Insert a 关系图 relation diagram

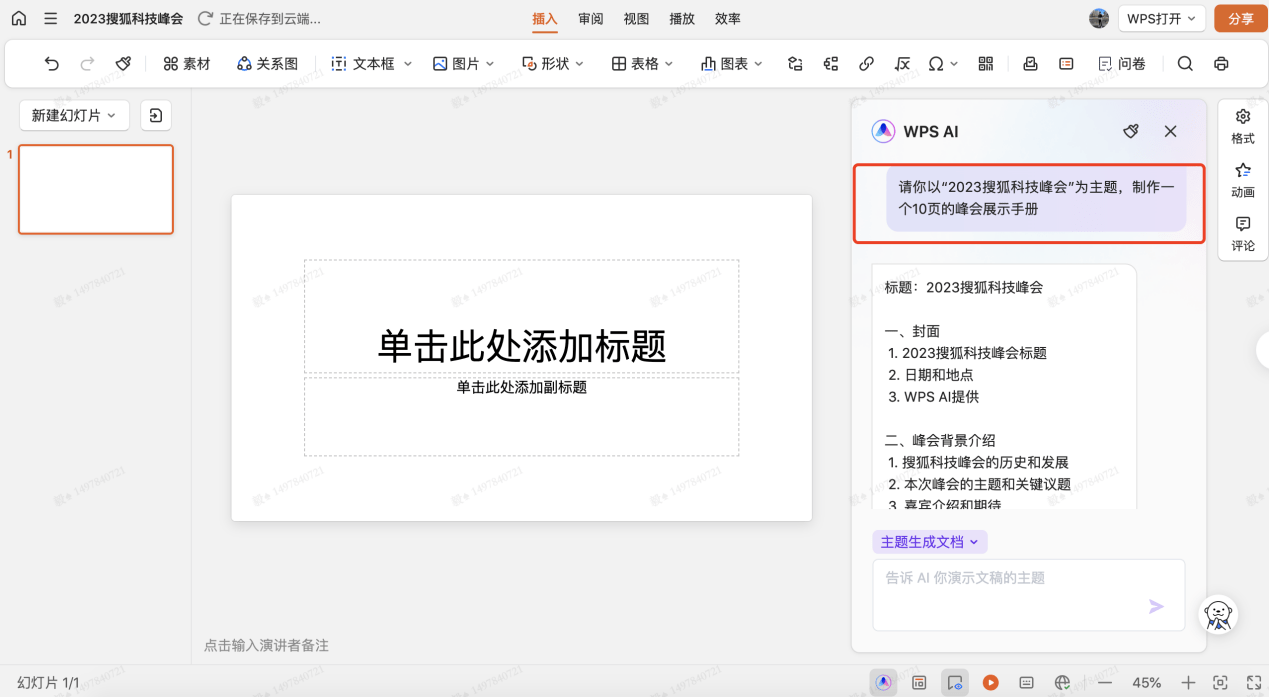tap(267, 63)
